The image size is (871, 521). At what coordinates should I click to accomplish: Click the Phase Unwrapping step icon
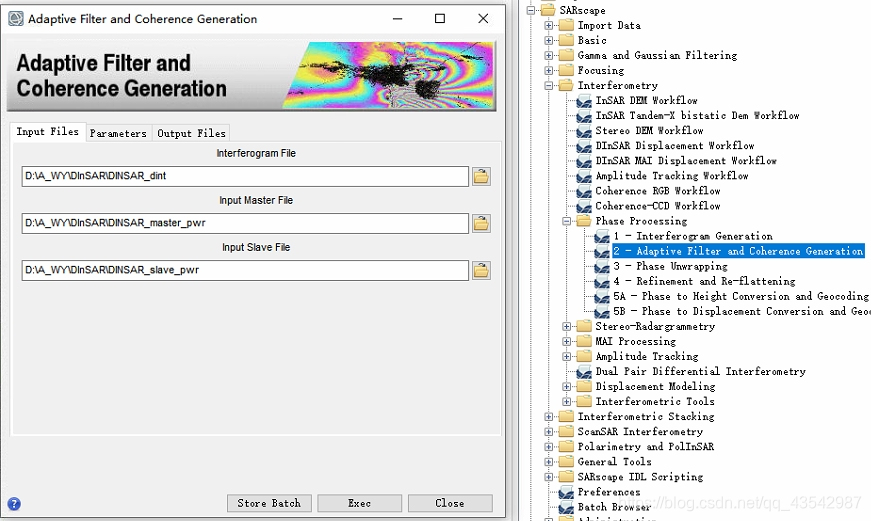click(602, 267)
